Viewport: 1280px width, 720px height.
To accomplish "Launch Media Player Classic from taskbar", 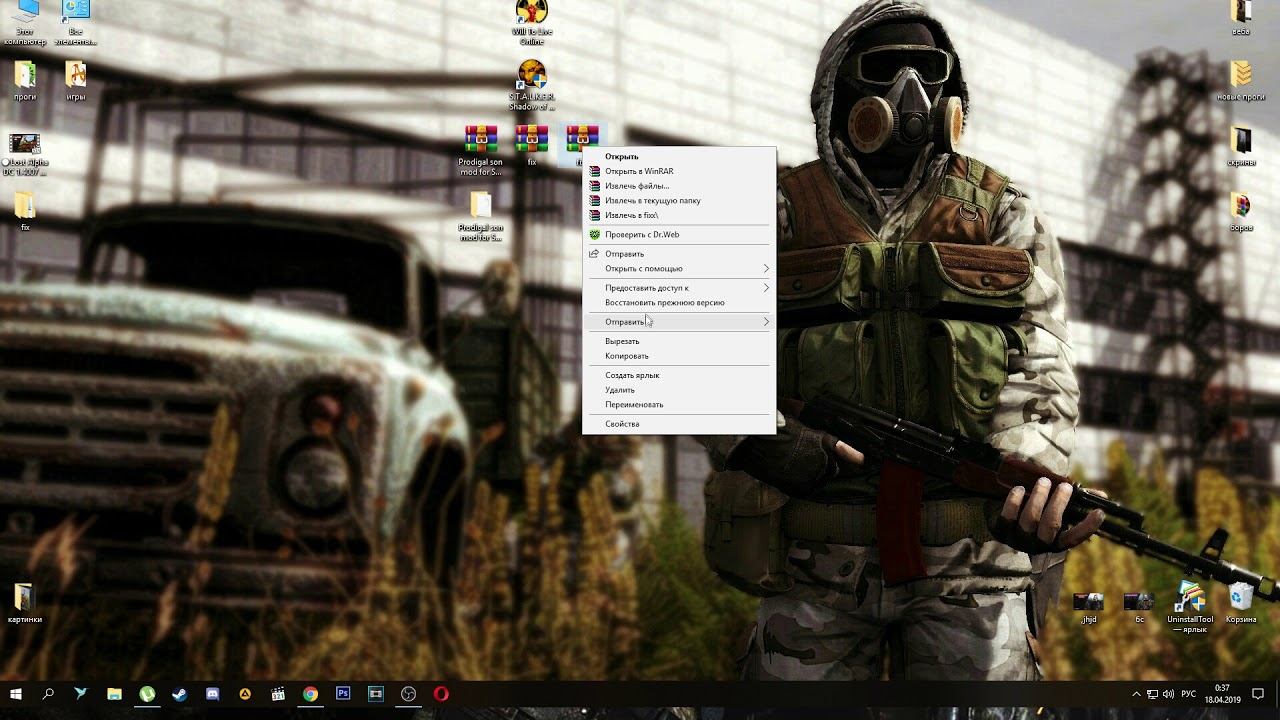I will click(278, 694).
